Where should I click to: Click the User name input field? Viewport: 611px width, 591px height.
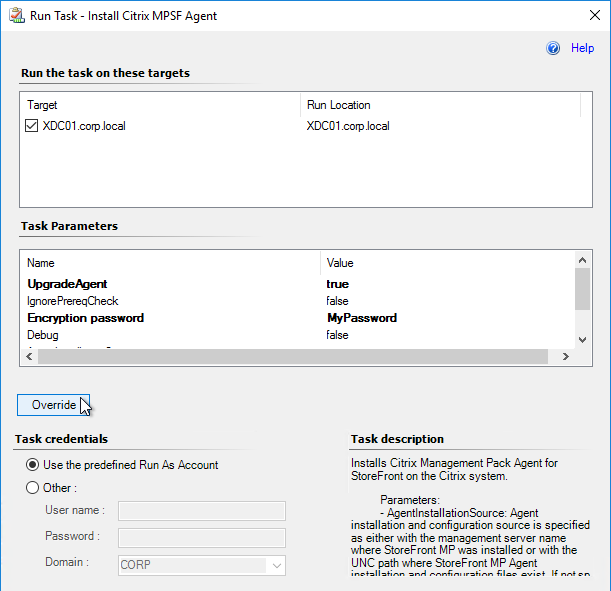202,511
